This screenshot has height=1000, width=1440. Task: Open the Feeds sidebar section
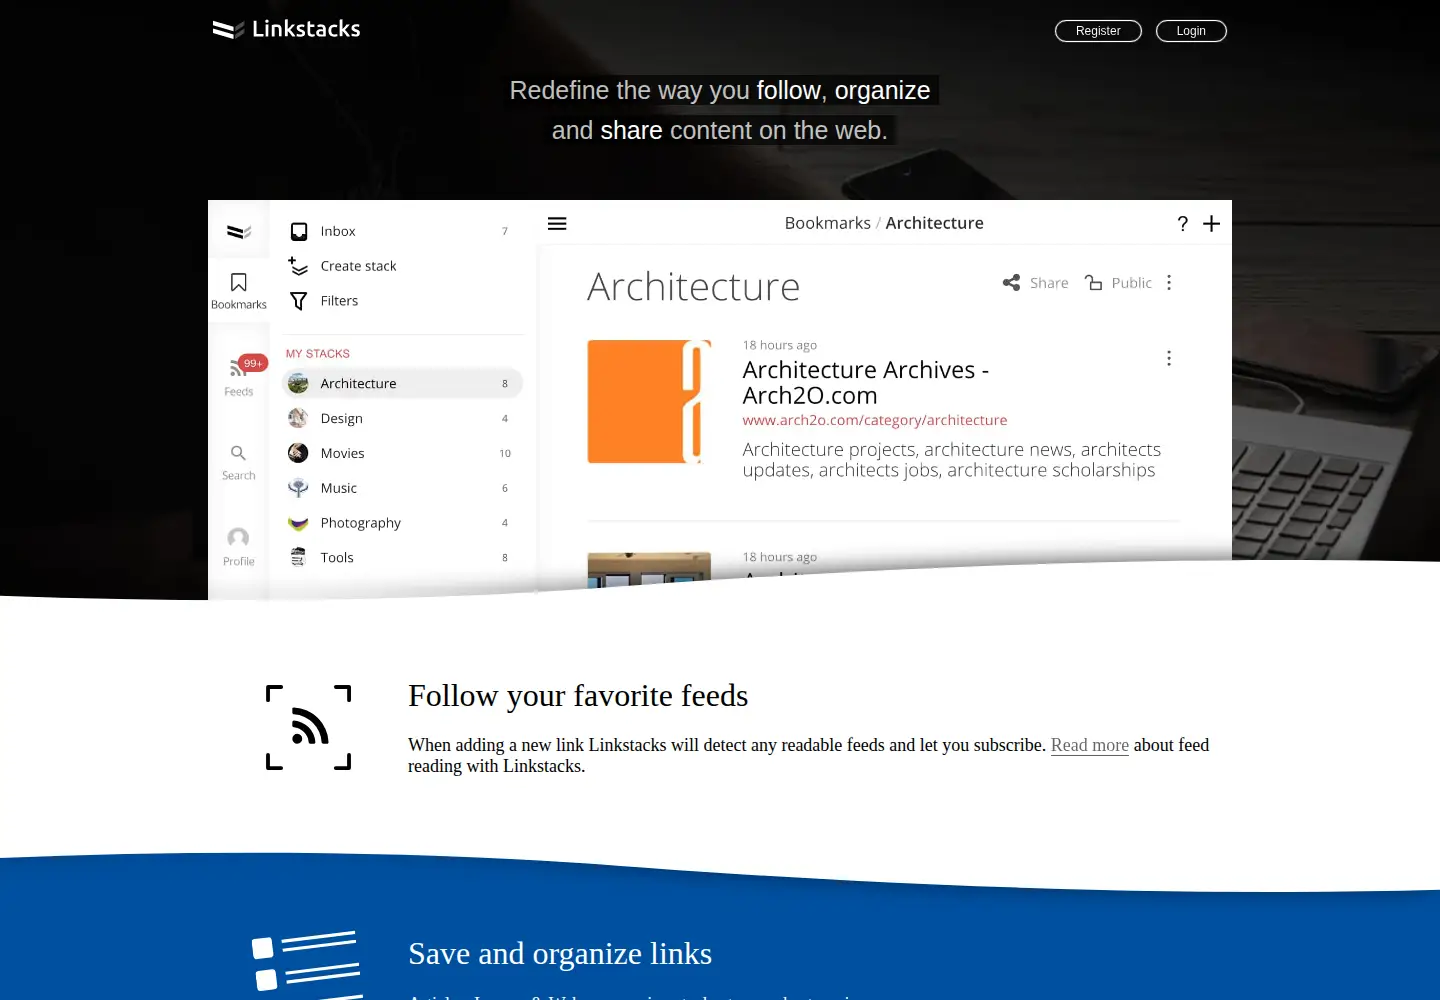[x=239, y=377]
